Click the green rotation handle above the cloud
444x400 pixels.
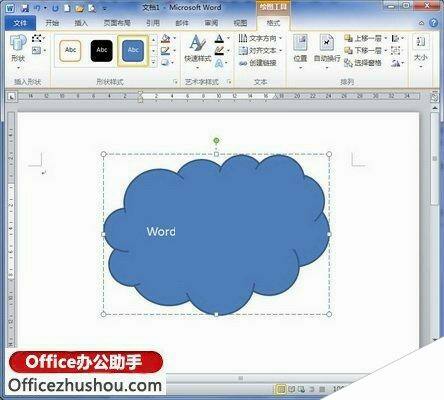(216, 141)
